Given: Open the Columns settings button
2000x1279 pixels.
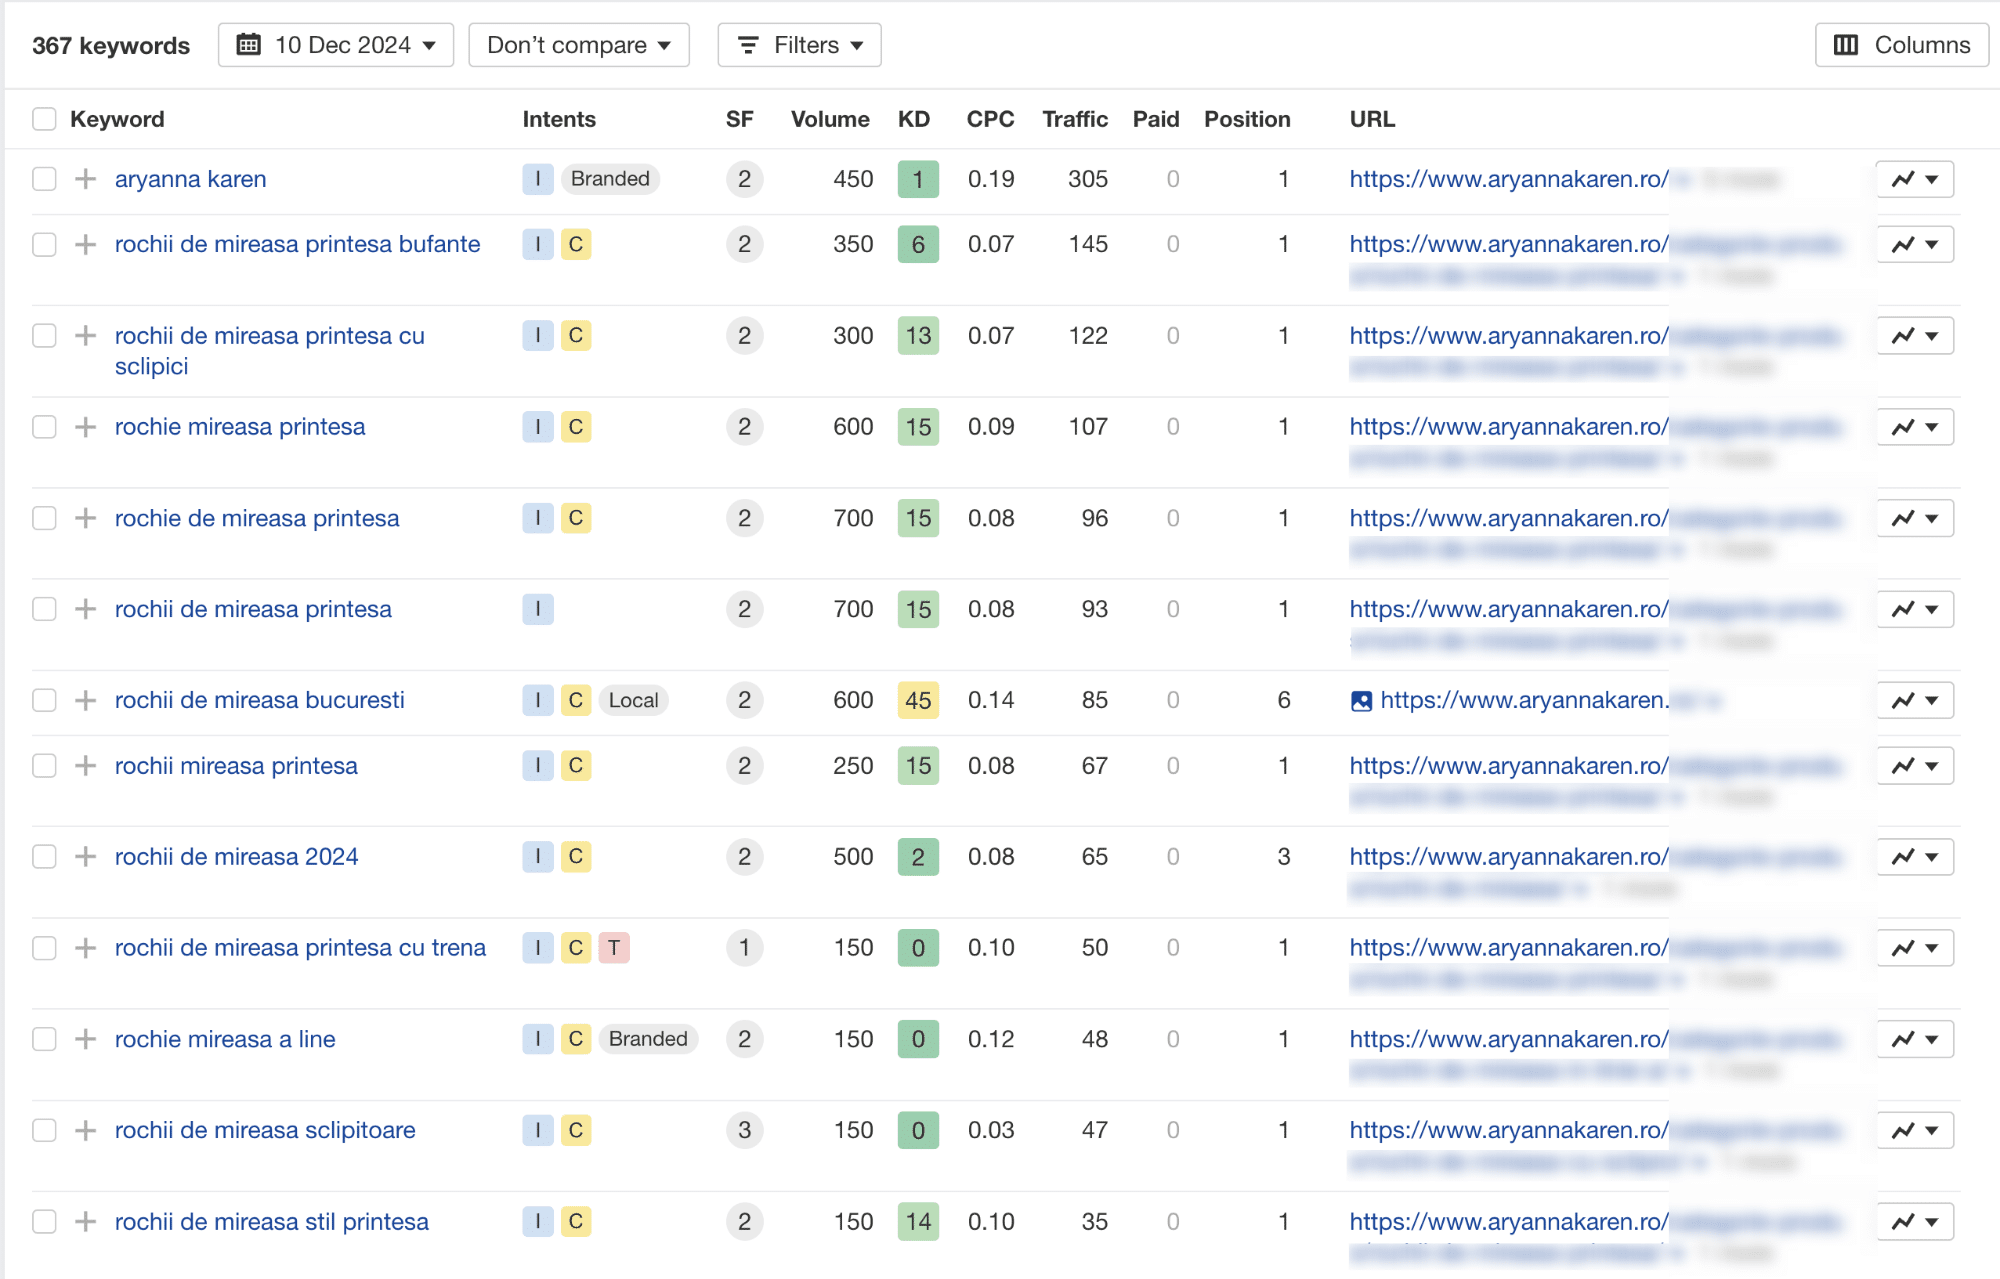Looking at the screenshot, I should tap(1901, 45).
